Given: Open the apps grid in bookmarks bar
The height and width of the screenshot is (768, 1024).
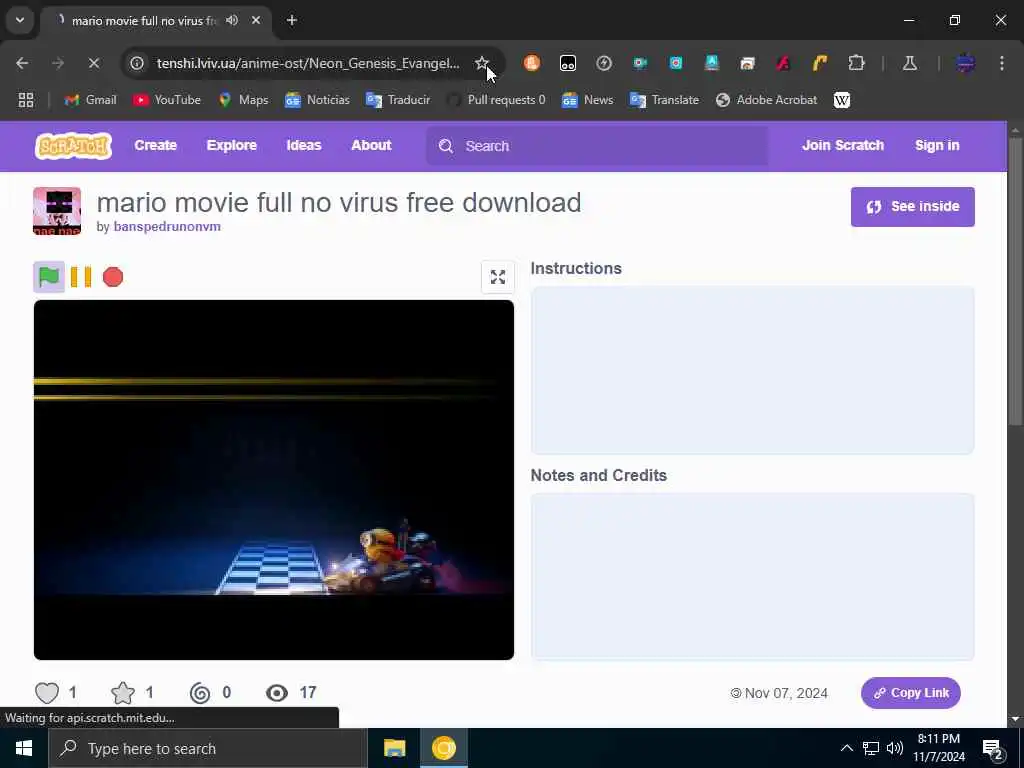Looking at the screenshot, I should (x=26, y=100).
